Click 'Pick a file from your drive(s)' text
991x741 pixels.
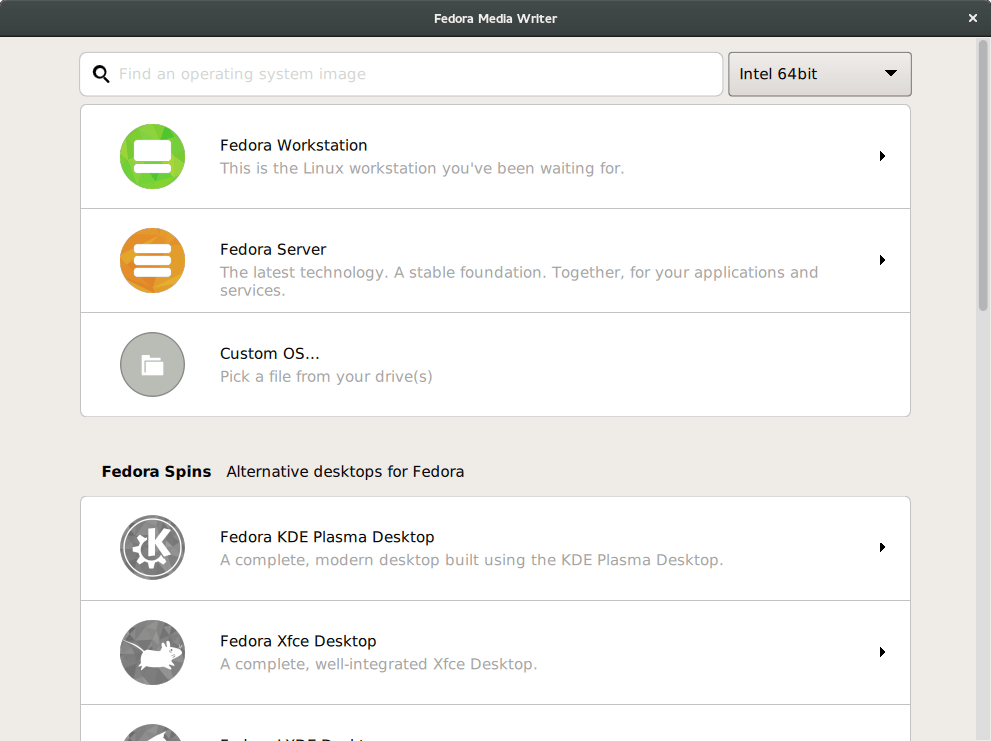[326, 377]
